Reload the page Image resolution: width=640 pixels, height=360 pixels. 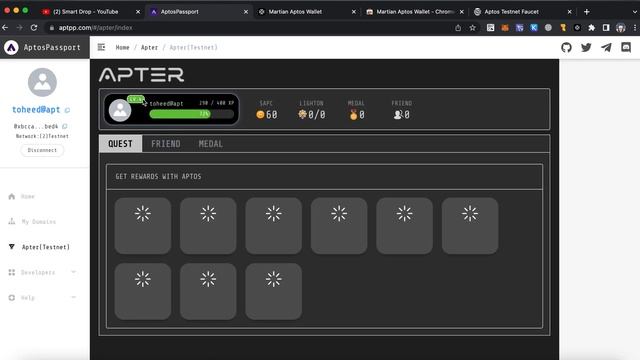(x=34, y=28)
